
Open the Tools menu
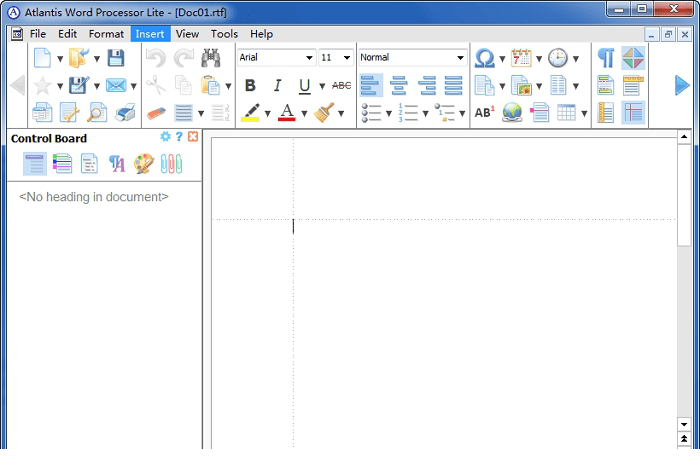coord(224,34)
